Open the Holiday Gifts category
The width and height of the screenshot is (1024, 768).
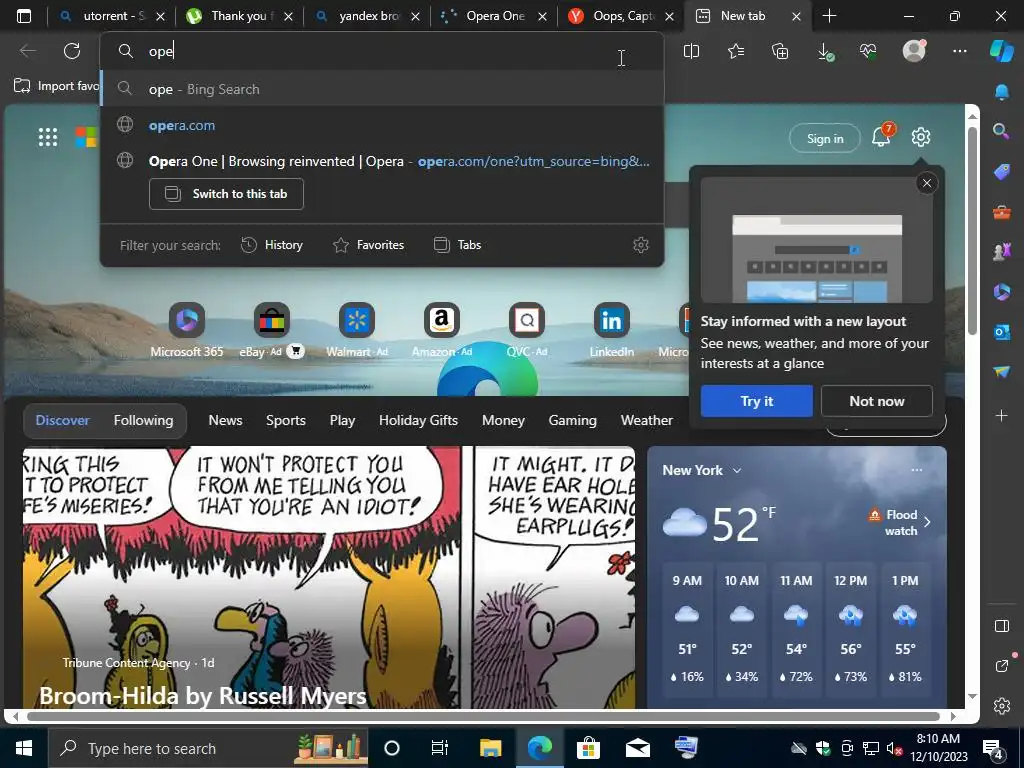pyautogui.click(x=418, y=421)
